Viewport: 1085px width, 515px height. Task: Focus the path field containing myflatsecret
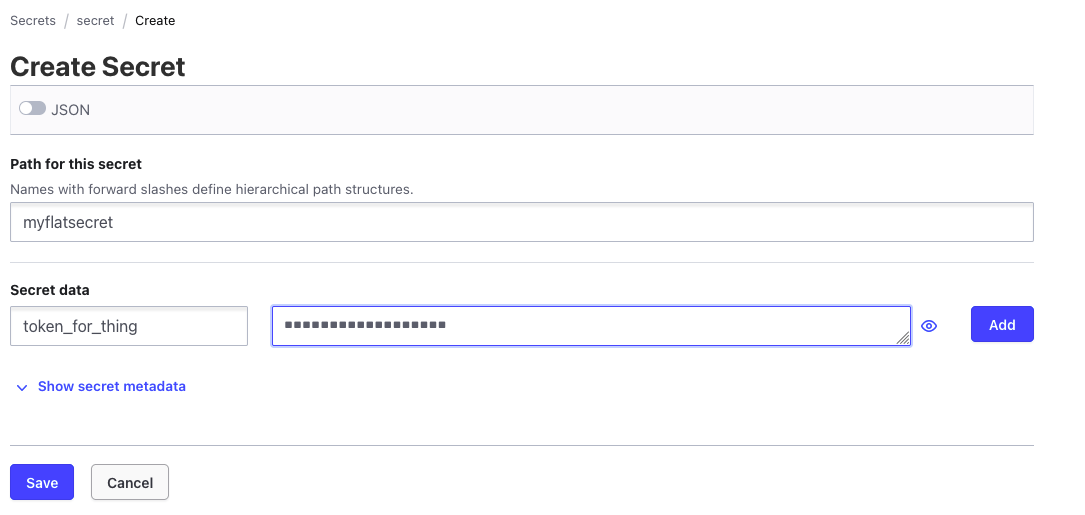[x=521, y=222]
